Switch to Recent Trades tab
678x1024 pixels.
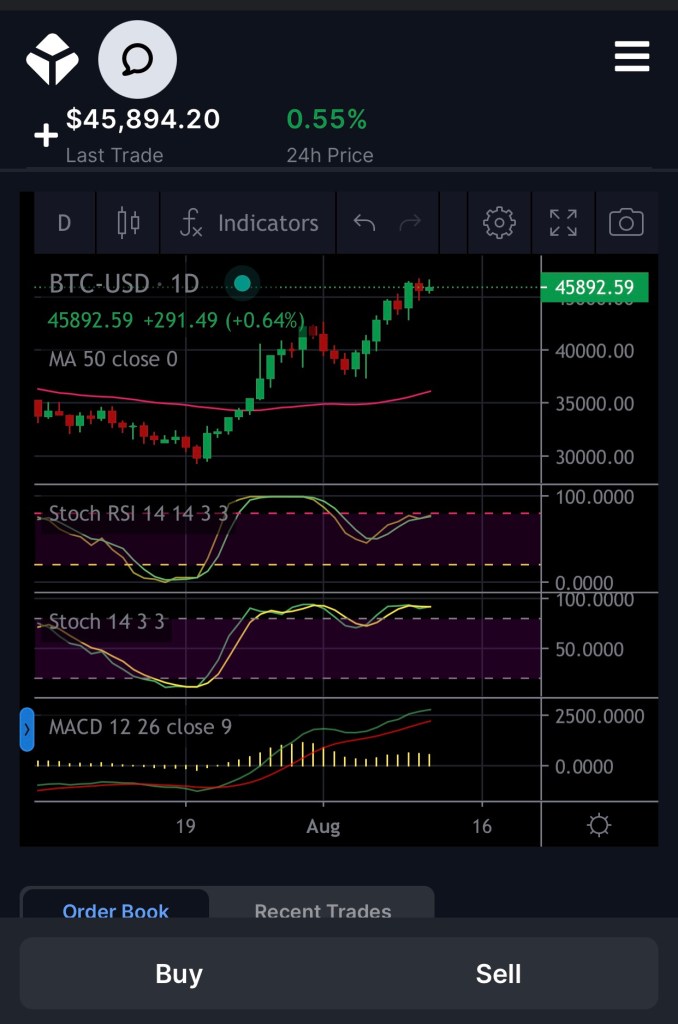pyautogui.click(x=322, y=908)
